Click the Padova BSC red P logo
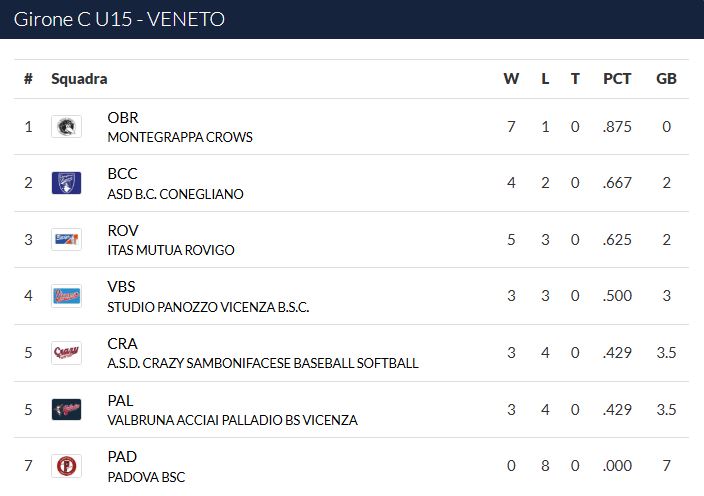 coord(66,465)
